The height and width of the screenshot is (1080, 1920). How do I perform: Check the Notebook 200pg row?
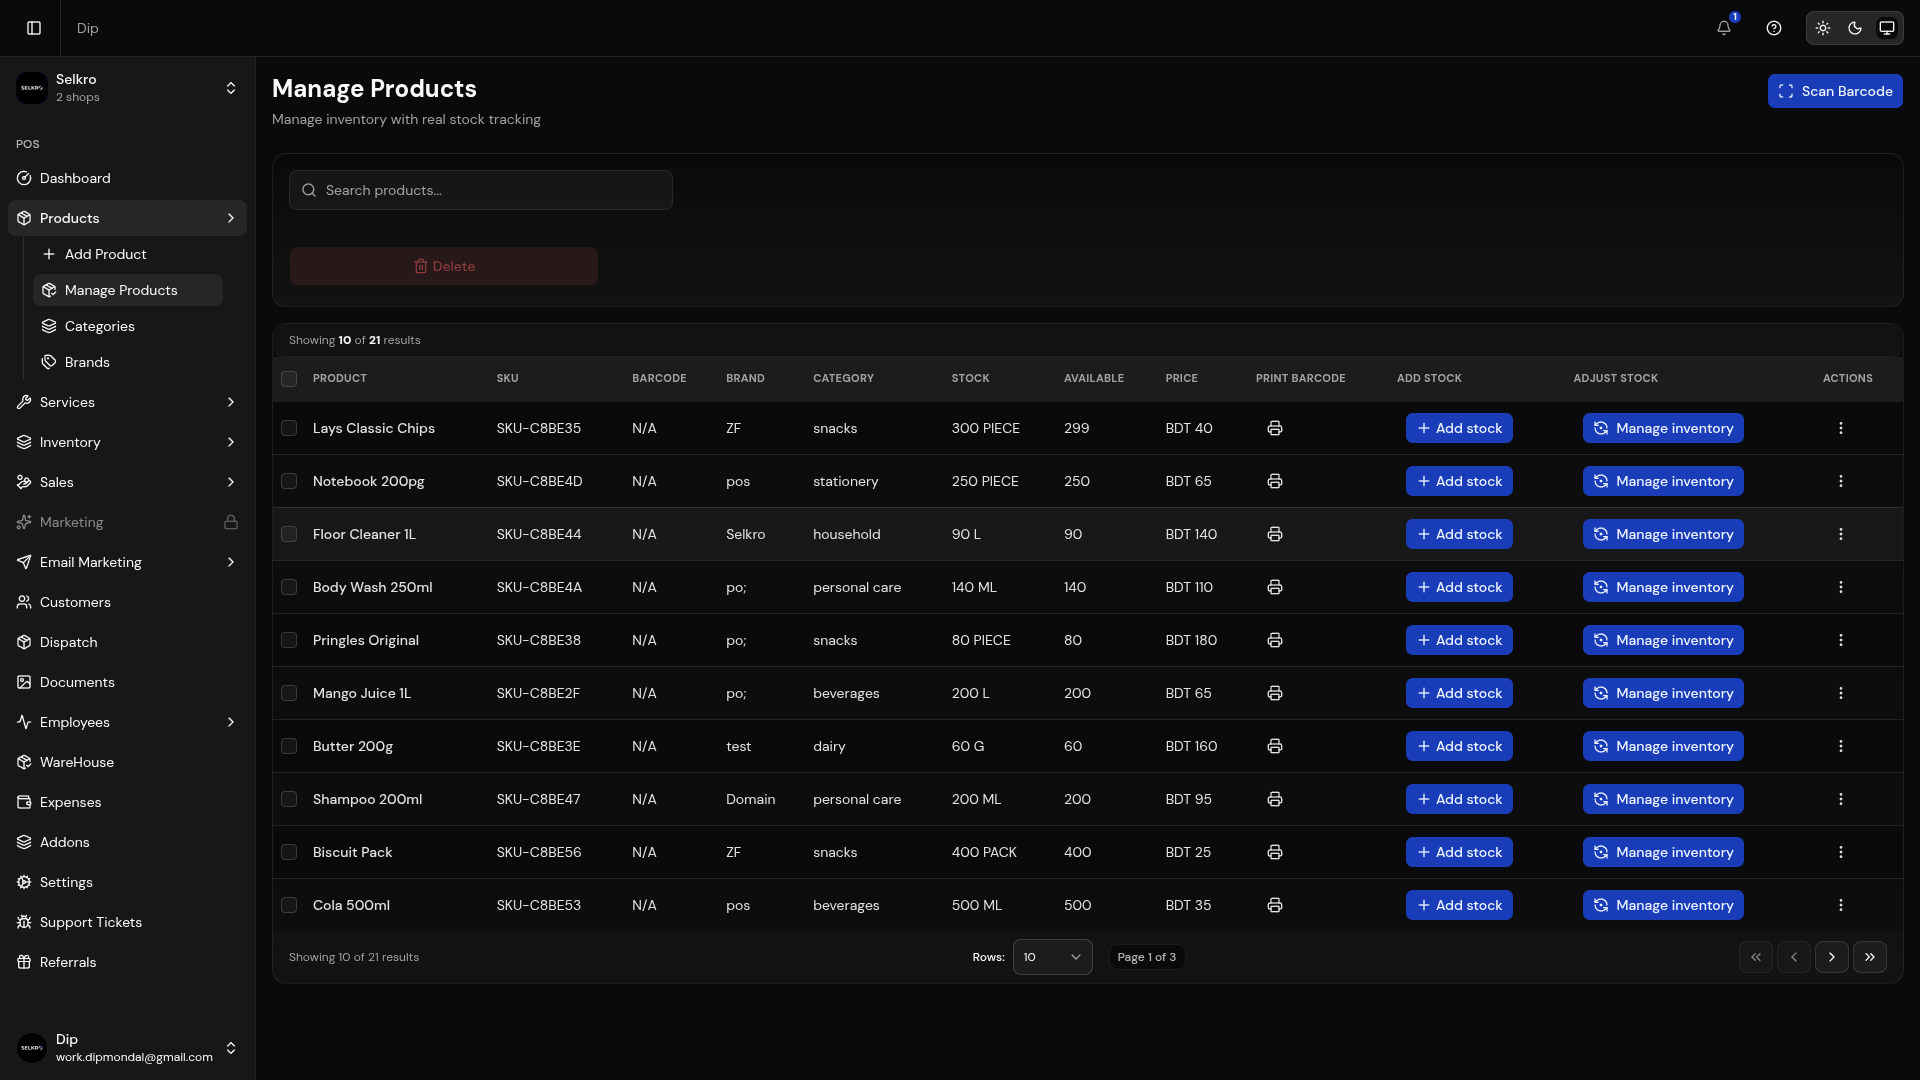[289, 481]
